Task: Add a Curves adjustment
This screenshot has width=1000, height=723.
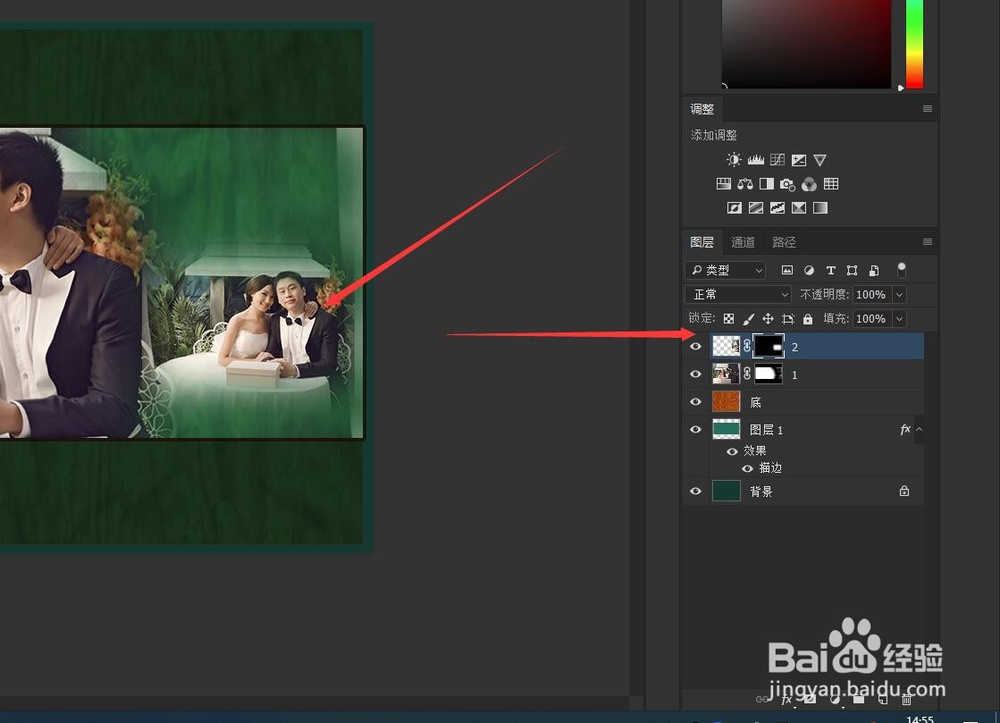Action: click(x=777, y=159)
